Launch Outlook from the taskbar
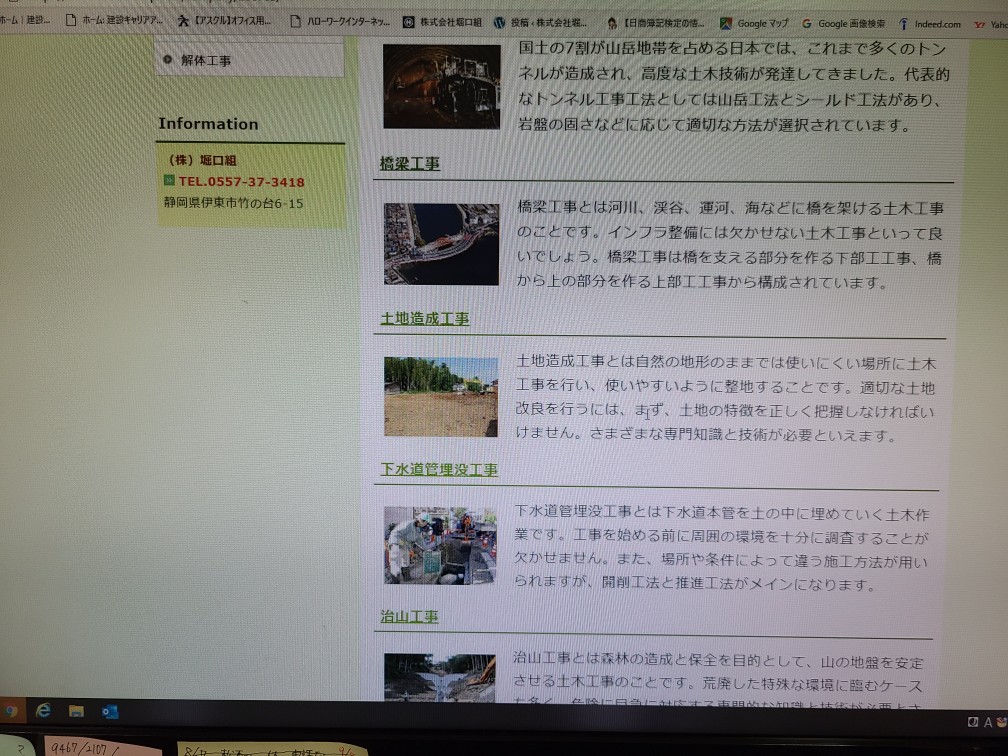The image size is (1008, 756). (x=110, y=712)
